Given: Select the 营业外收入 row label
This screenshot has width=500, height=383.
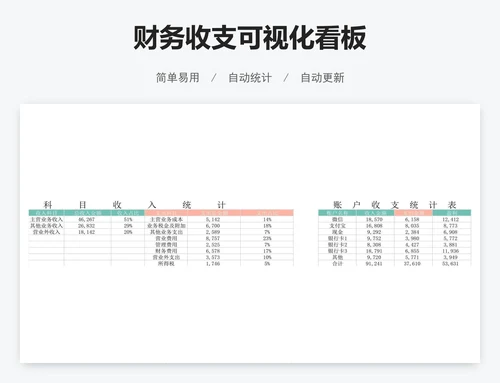Looking at the screenshot, I should click(x=46, y=232).
